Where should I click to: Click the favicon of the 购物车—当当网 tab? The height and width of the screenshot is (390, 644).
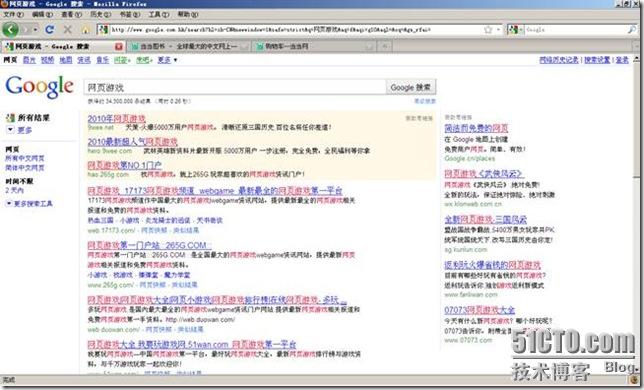[260, 46]
